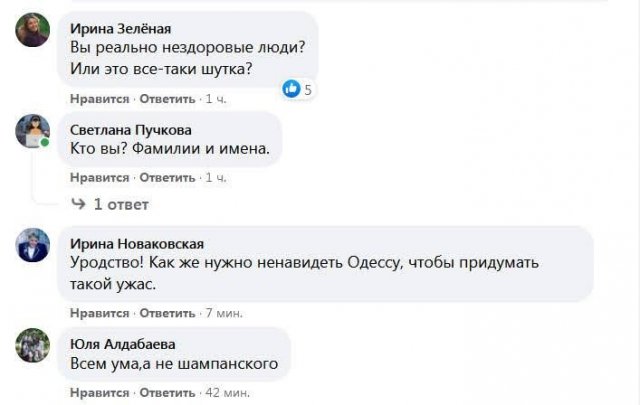Like Ирина Новаковская's comment
The height and width of the screenshot is (405, 640).
click(x=99, y=313)
